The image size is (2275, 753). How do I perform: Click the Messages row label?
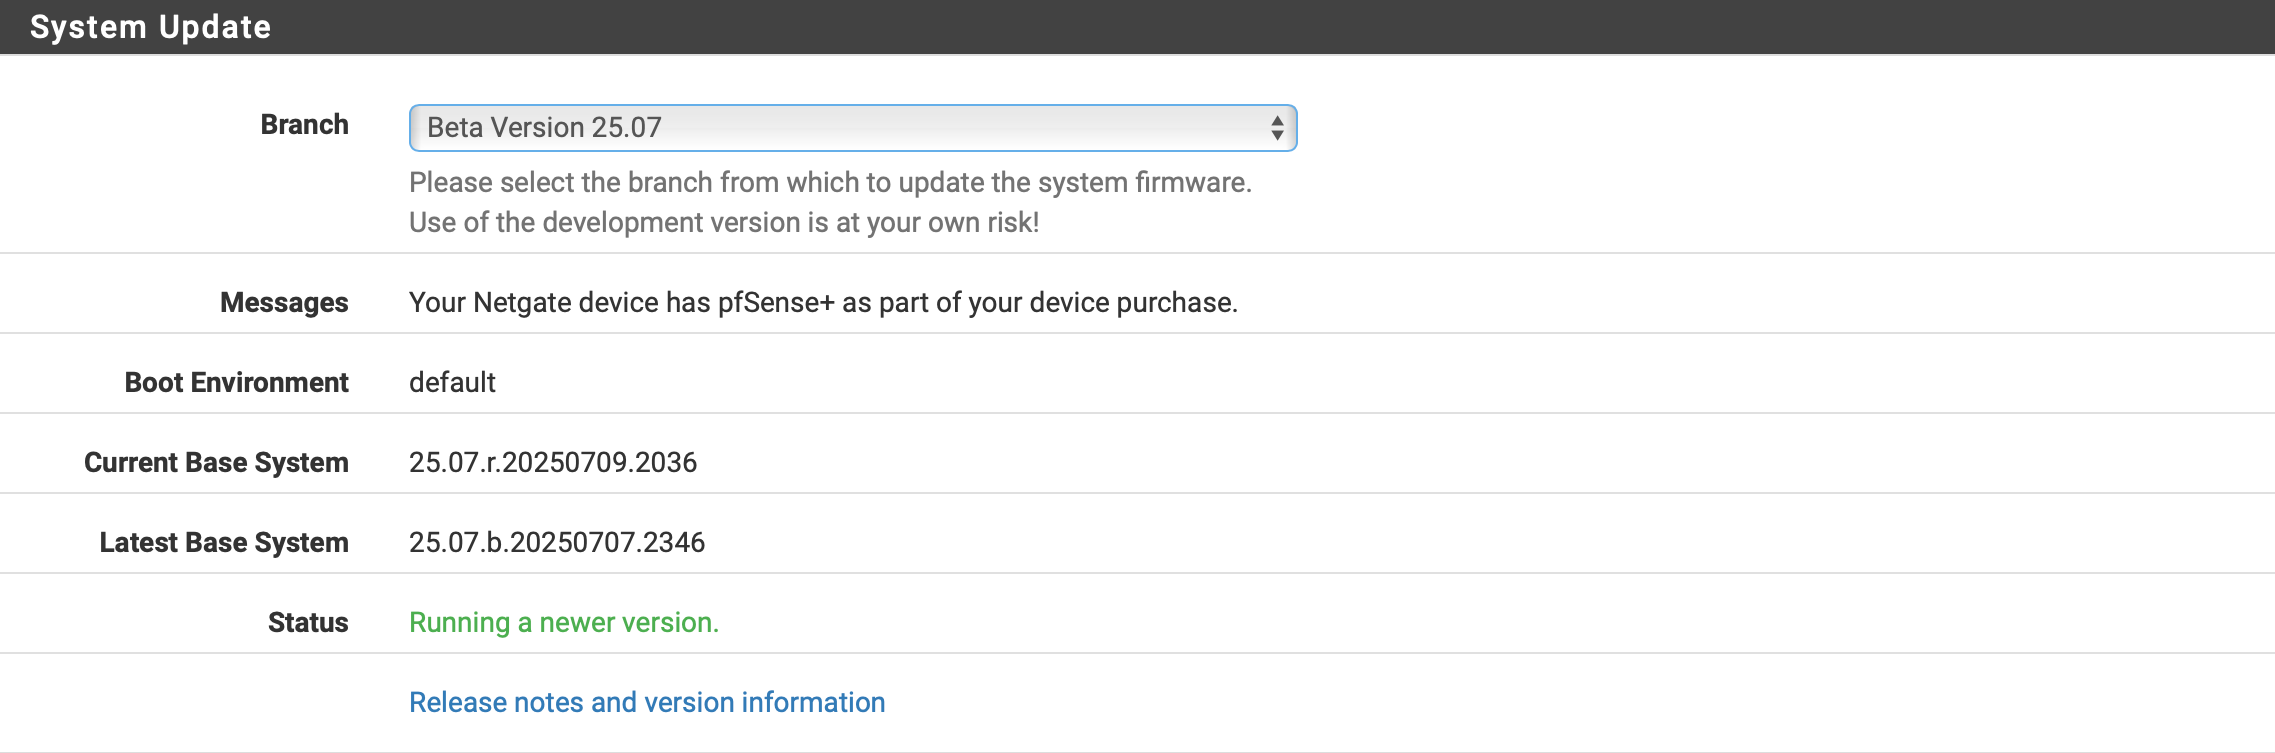tap(284, 303)
